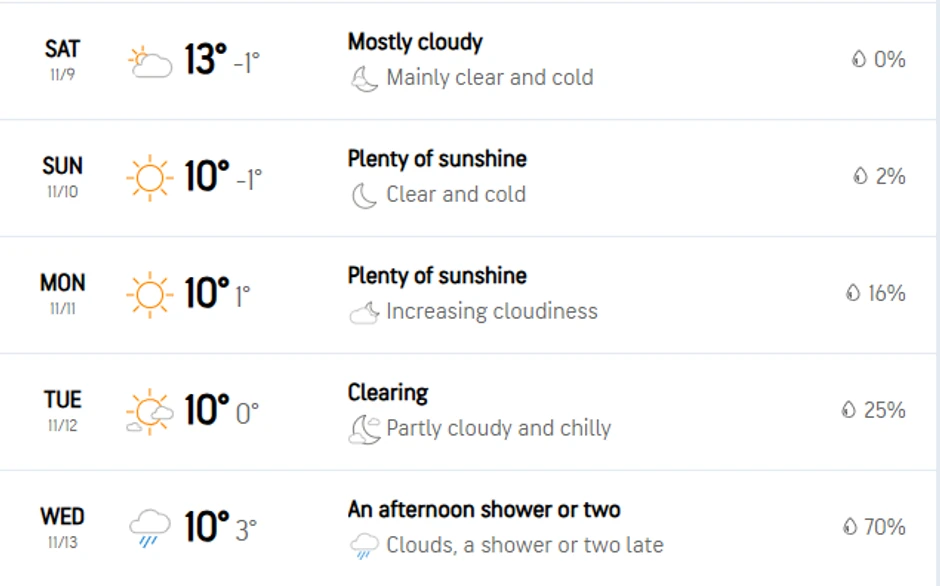Click 'Increasing cloudiness' night forecast text
This screenshot has width=940, height=586.
pos(492,312)
